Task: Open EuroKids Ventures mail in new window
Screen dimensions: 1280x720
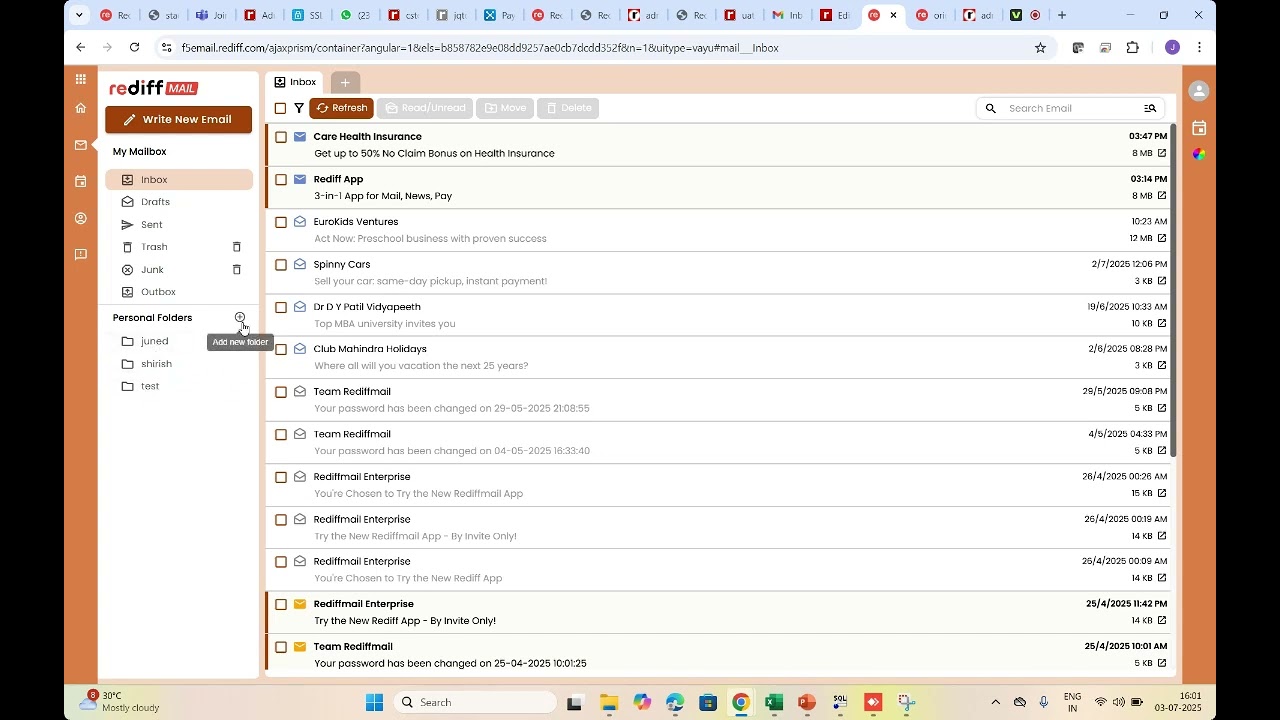Action: coord(1162,238)
